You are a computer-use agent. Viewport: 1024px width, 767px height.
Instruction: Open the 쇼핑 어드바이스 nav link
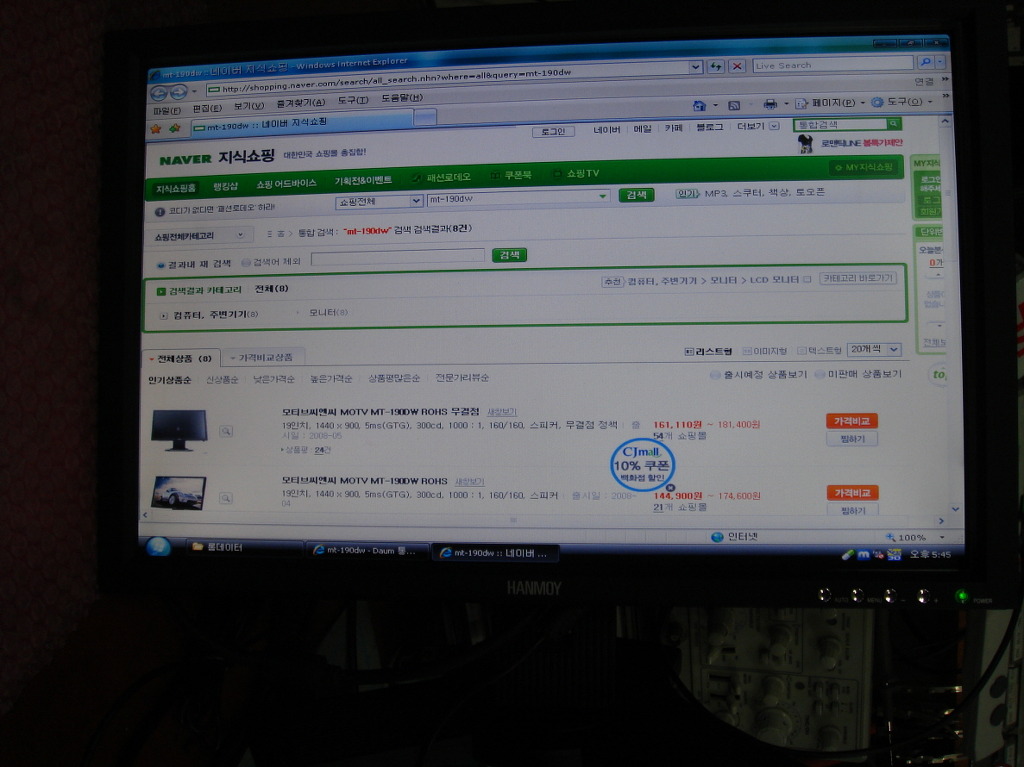[286, 184]
